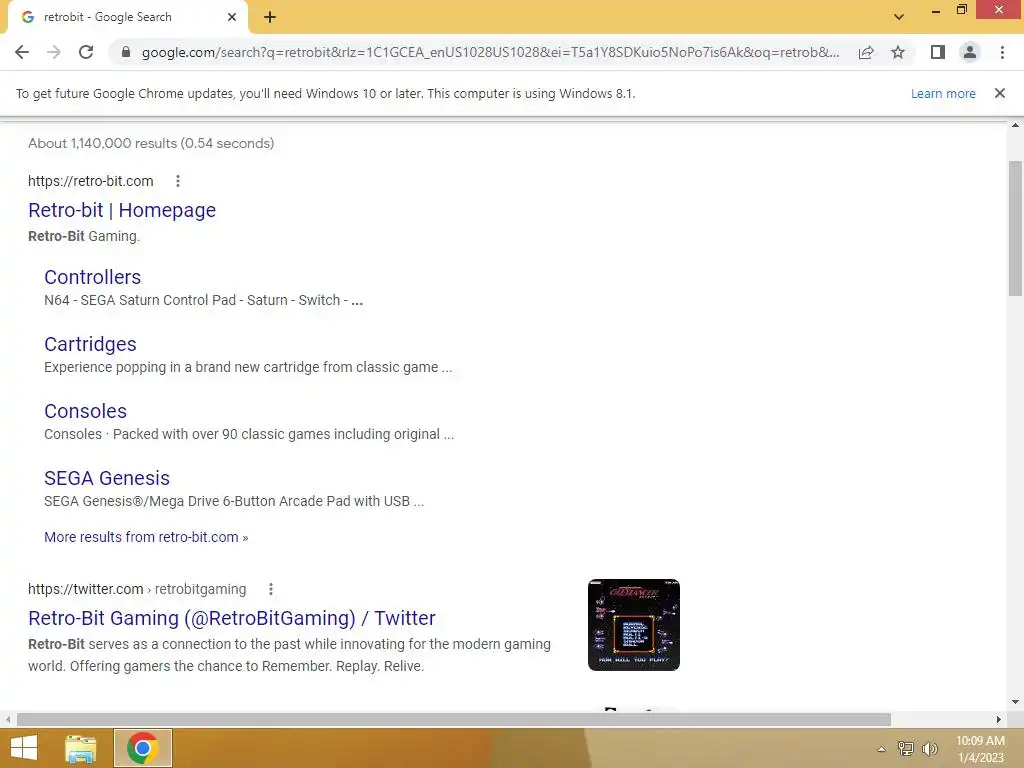The width and height of the screenshot is (1024, 768).
Task: Open Learn more about Chrome updates
Action: pos(943,93)
